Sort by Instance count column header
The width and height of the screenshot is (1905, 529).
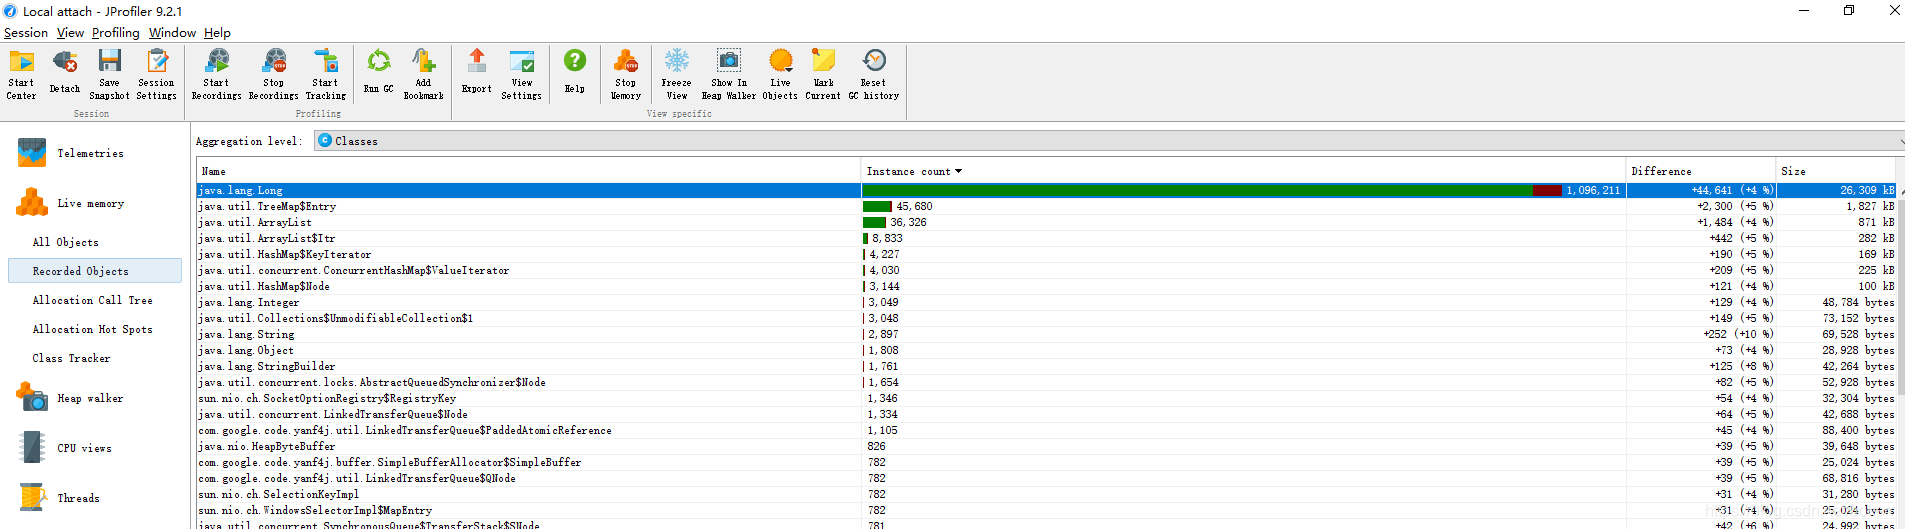point(1243,171)
